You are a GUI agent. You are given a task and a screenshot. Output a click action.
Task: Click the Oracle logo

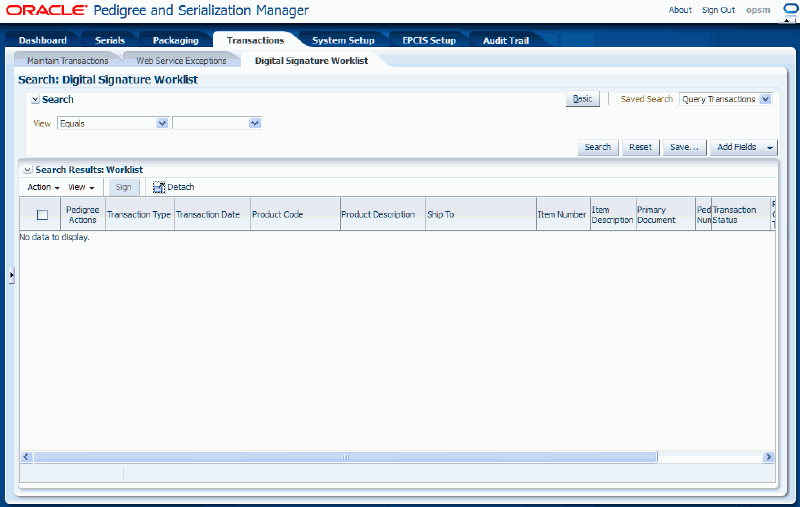46,10
